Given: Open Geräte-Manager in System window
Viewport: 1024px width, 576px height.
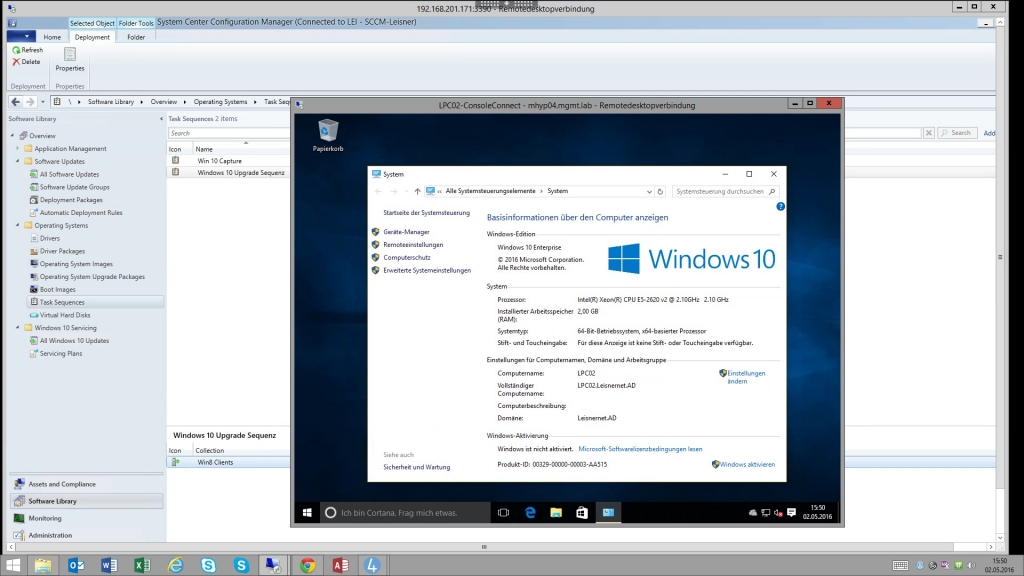Looking at the screenshot, I should pos(406,232).
